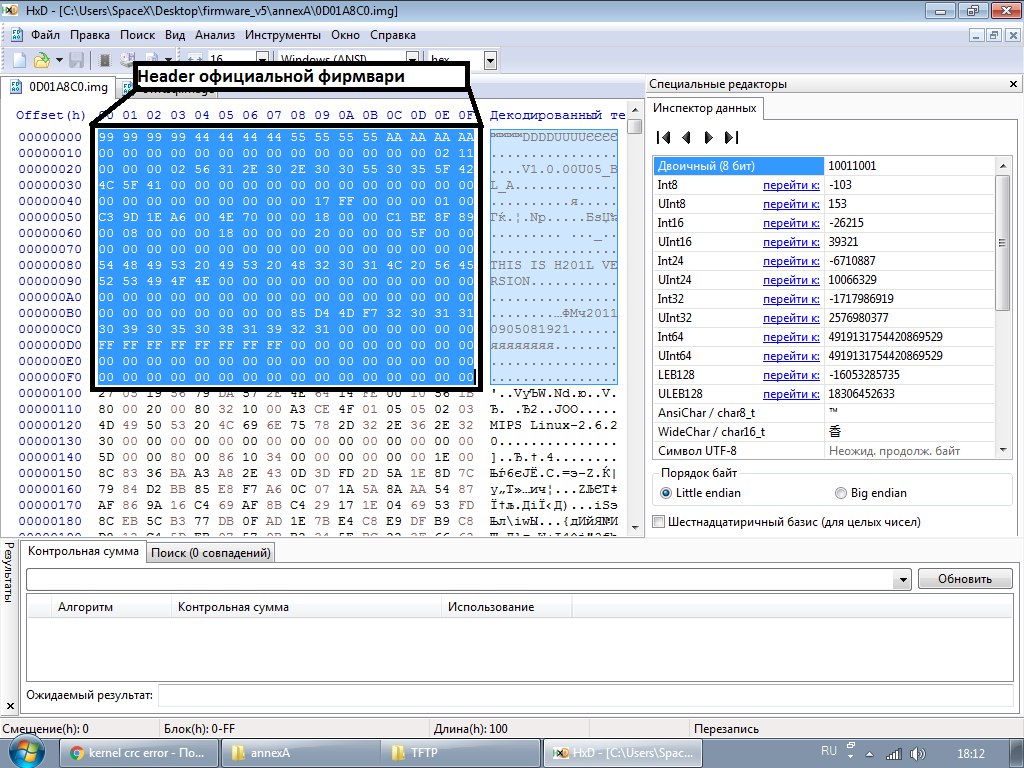Viewport: 1024px width, 768px height.
Task: Select the 0D01A8C0.img file tab
Action: (59, 87)
